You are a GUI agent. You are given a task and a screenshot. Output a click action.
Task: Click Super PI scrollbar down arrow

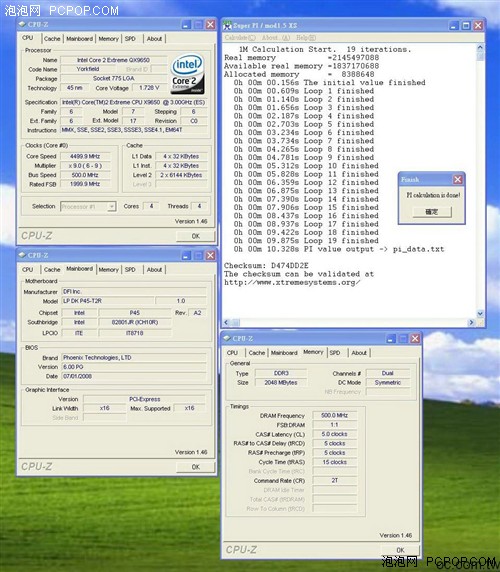click(480, 313)
